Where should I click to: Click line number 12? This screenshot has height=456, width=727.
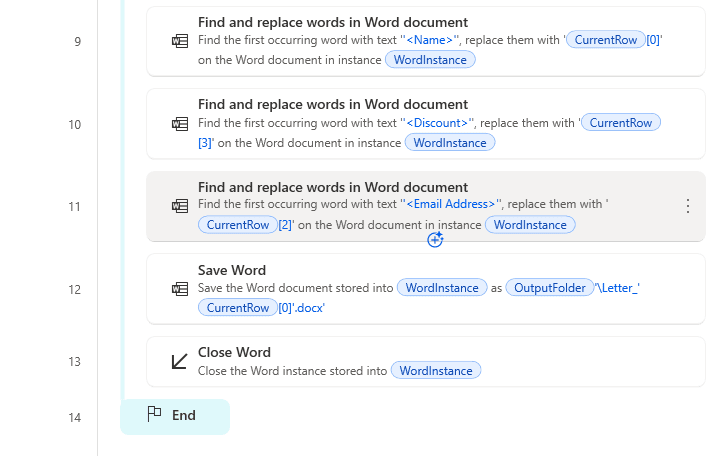[x=75, y=290]
